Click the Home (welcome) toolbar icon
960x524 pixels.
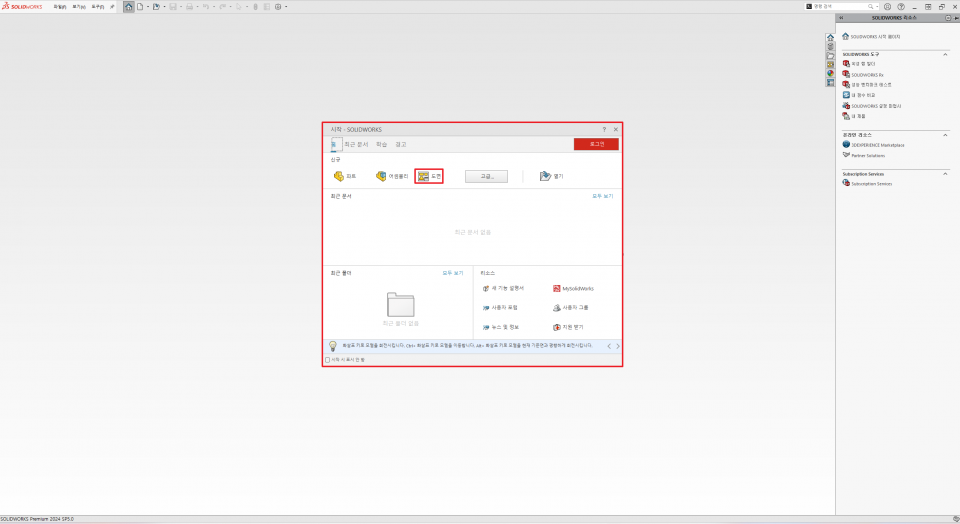[129, 7]
